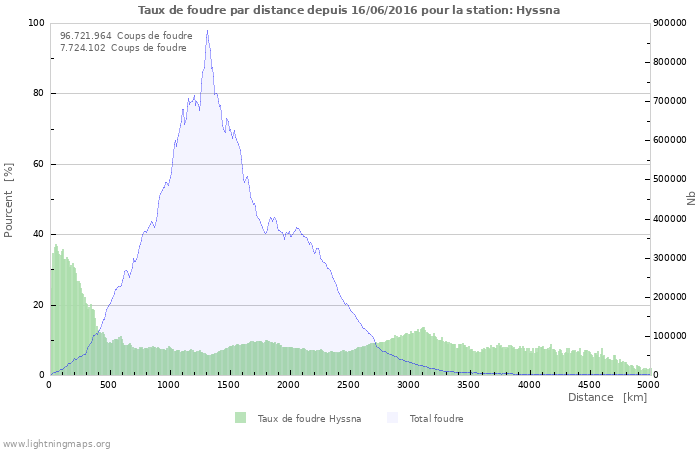Image resolution: width=700 pixels, height=450 pixels.
Task: Click the lavender Total foudre legend swatch
Action: coord(392,418)
